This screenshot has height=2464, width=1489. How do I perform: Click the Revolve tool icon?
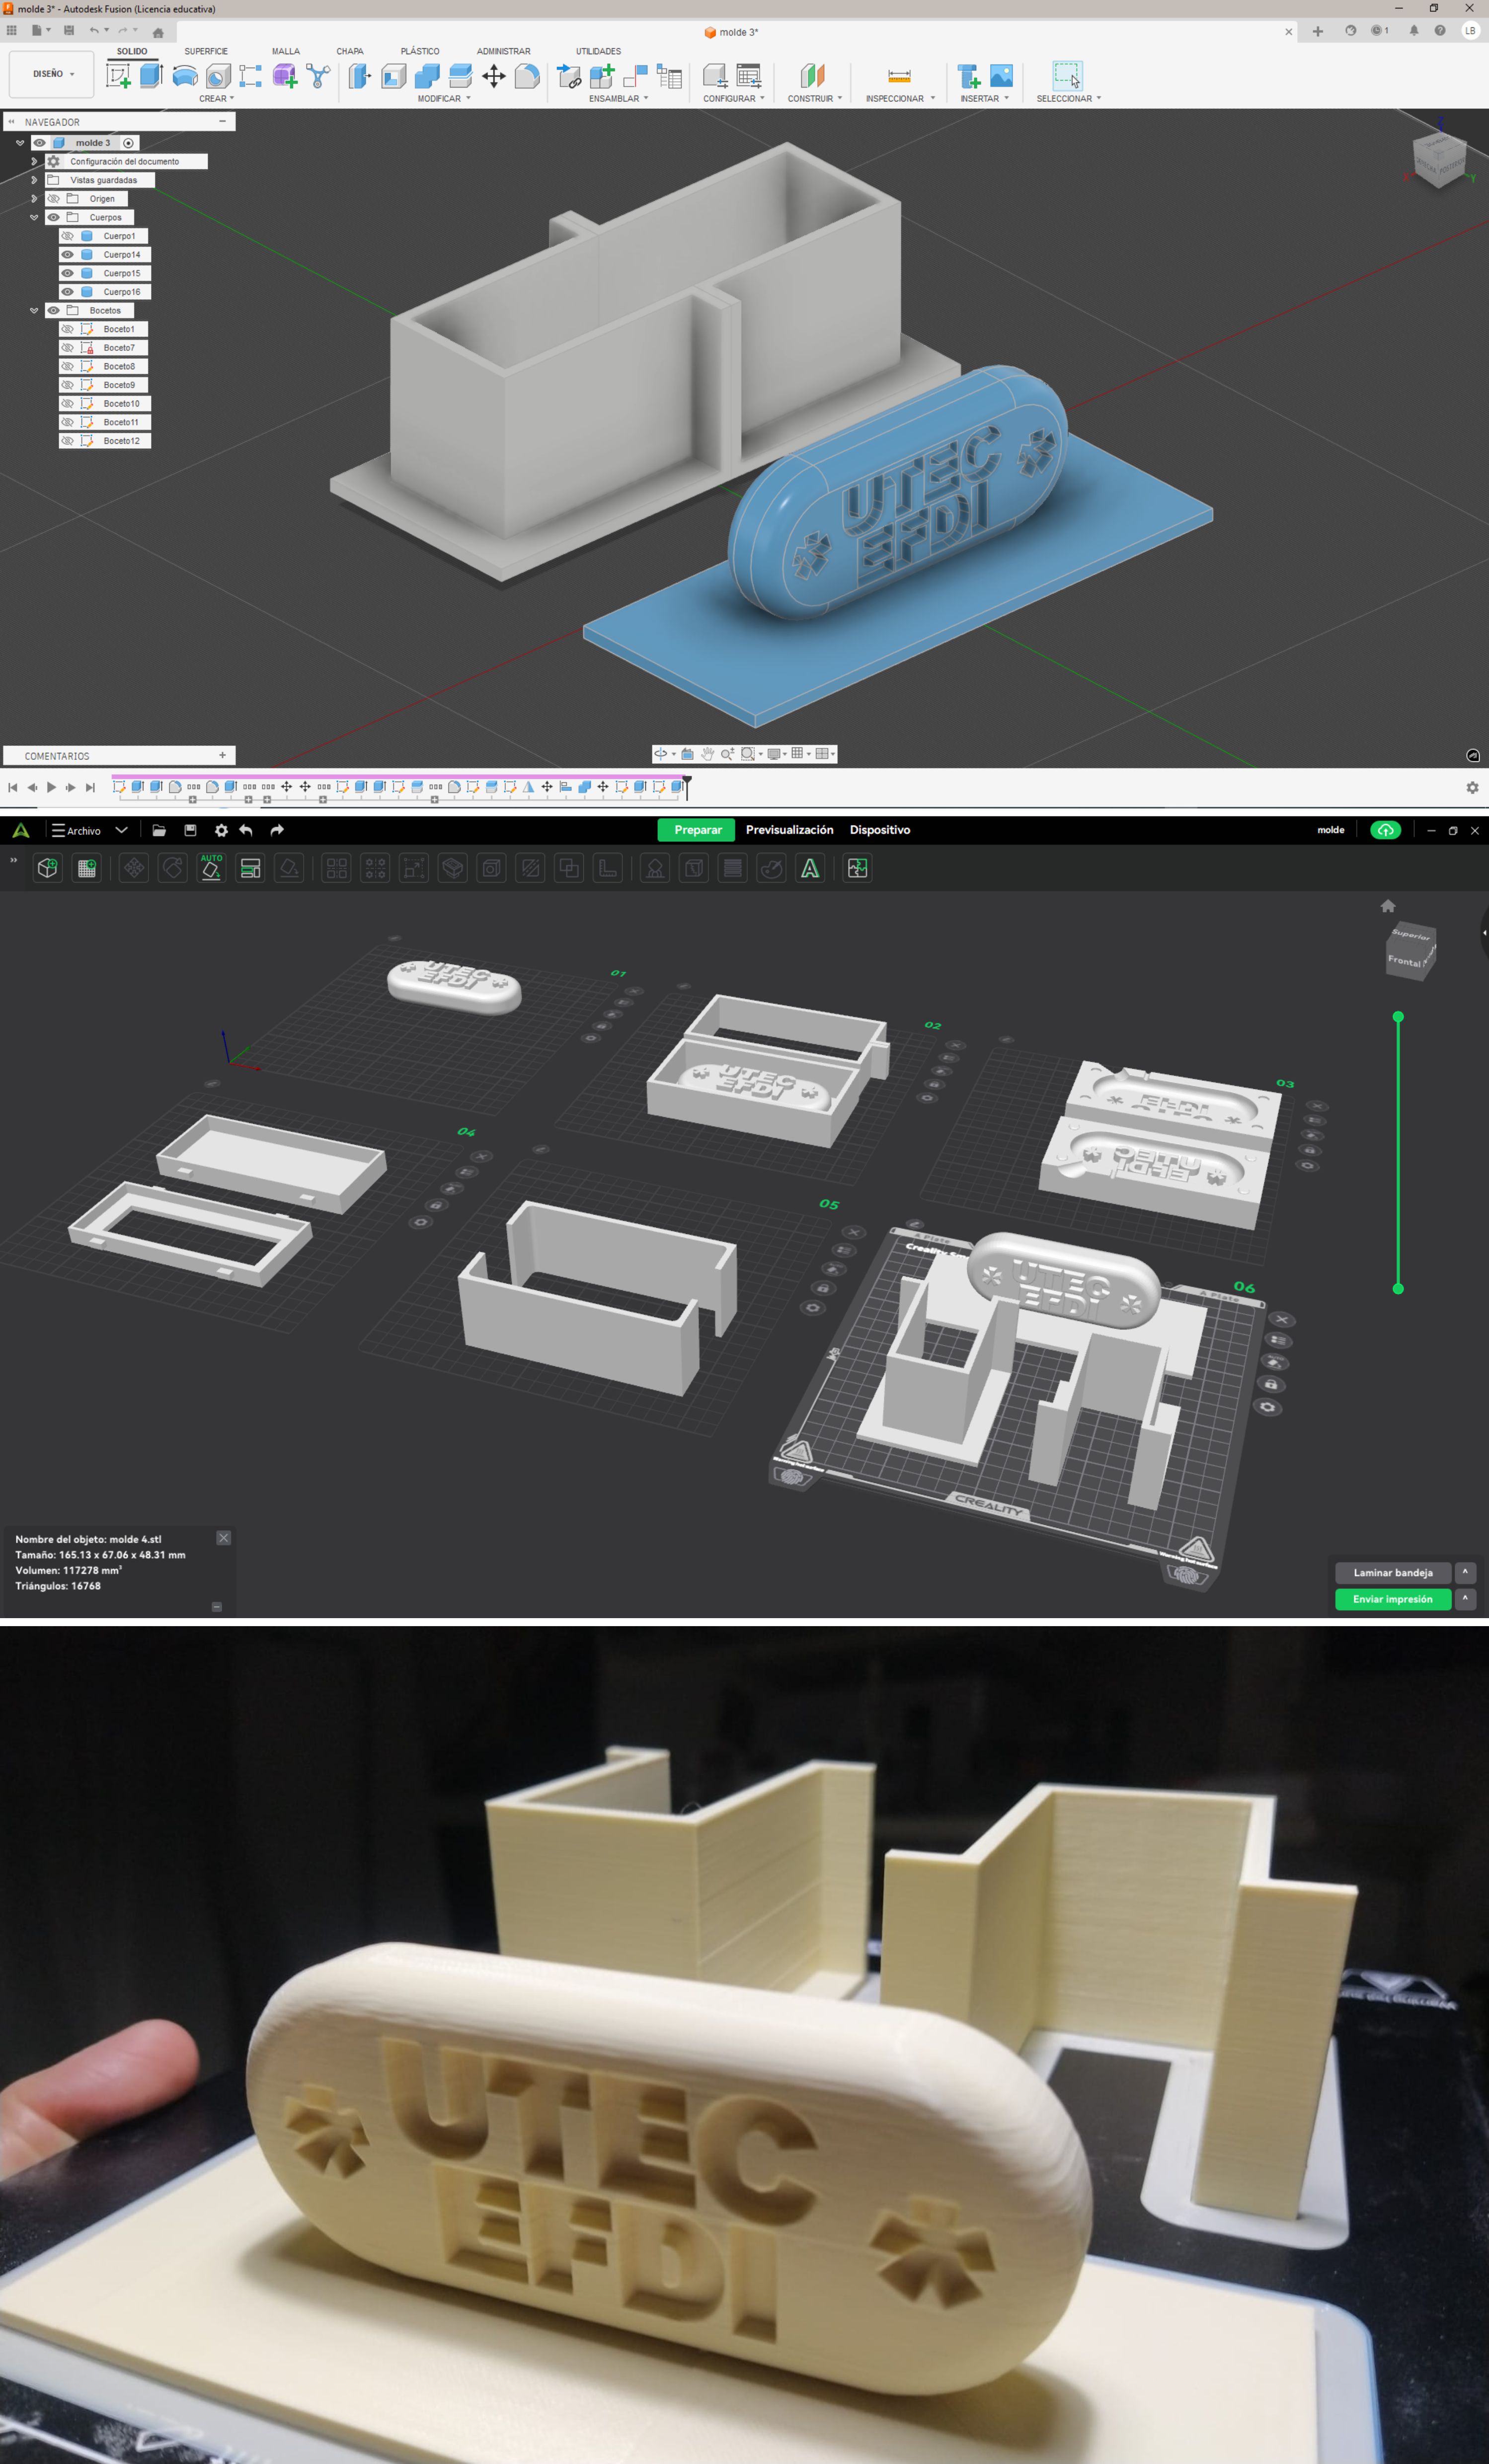[184, 76]
